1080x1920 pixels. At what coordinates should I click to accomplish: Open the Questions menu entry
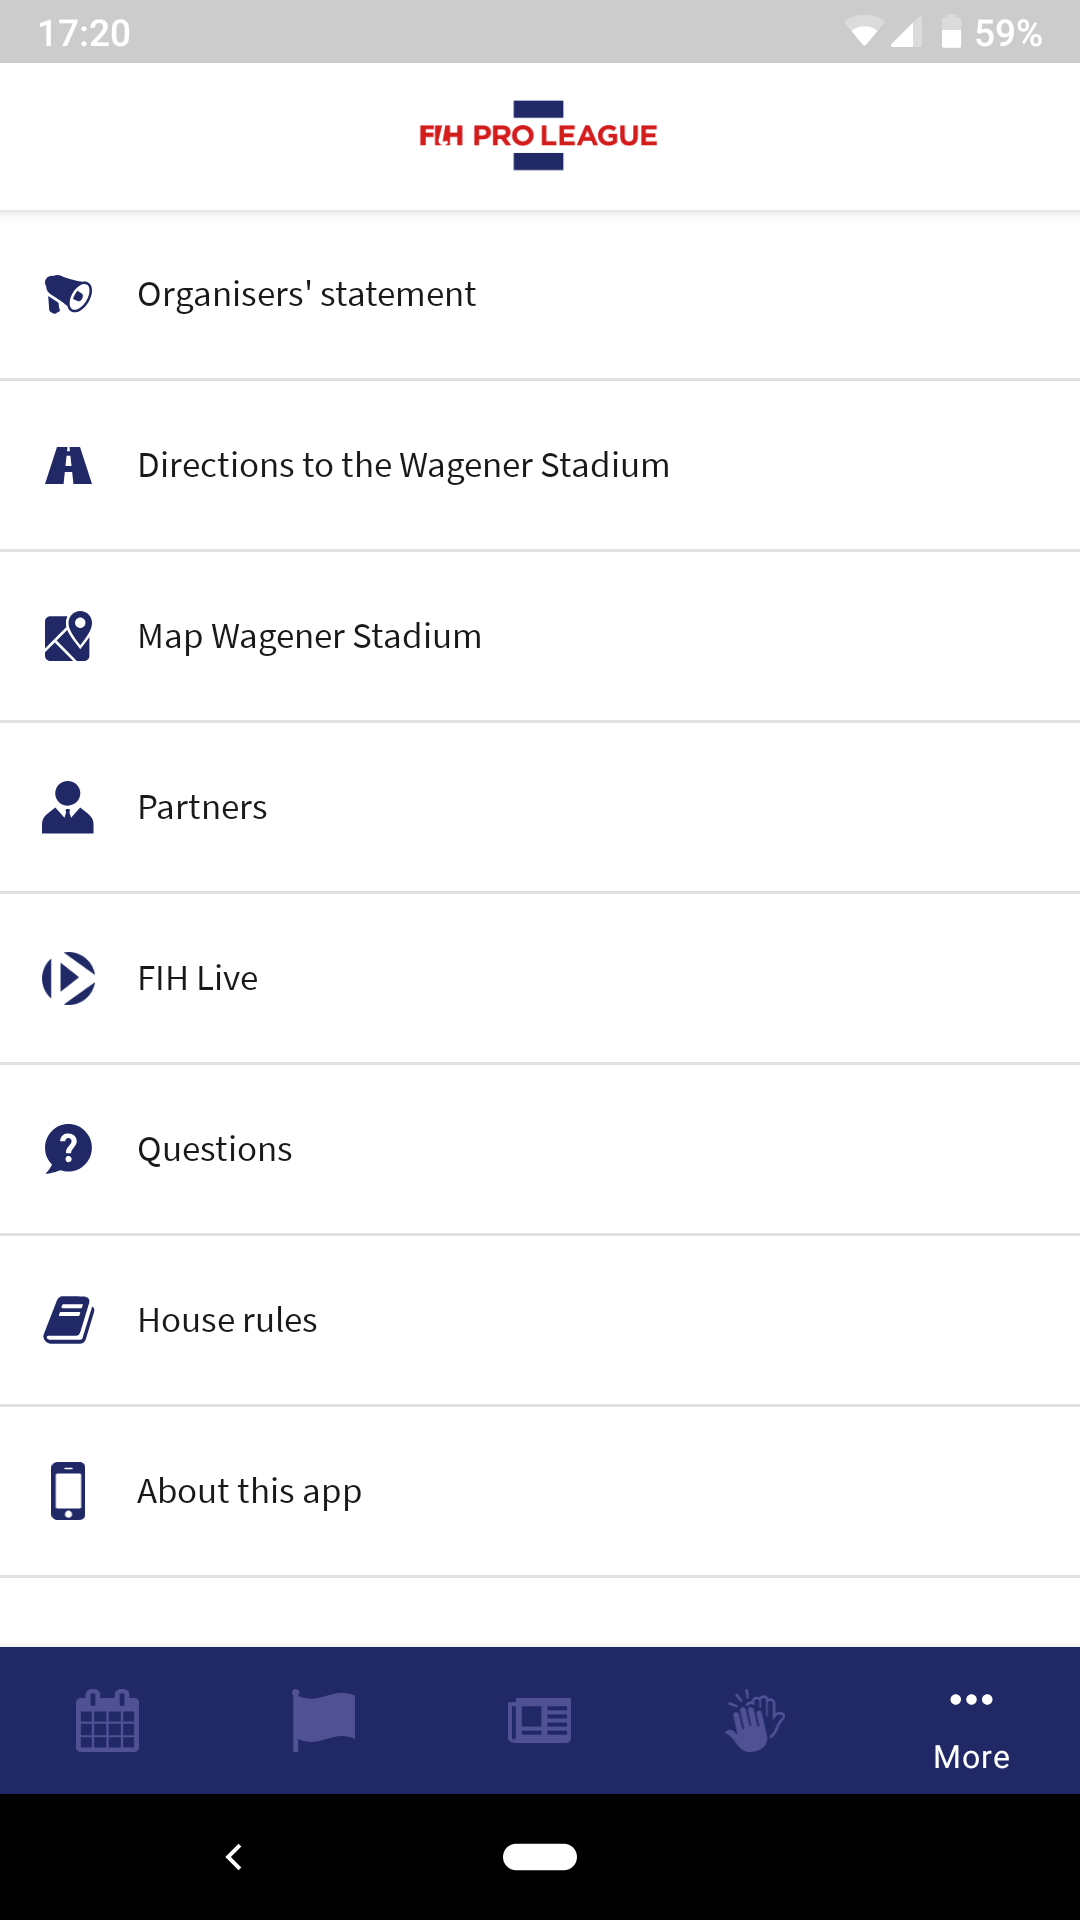point(215,1150)
